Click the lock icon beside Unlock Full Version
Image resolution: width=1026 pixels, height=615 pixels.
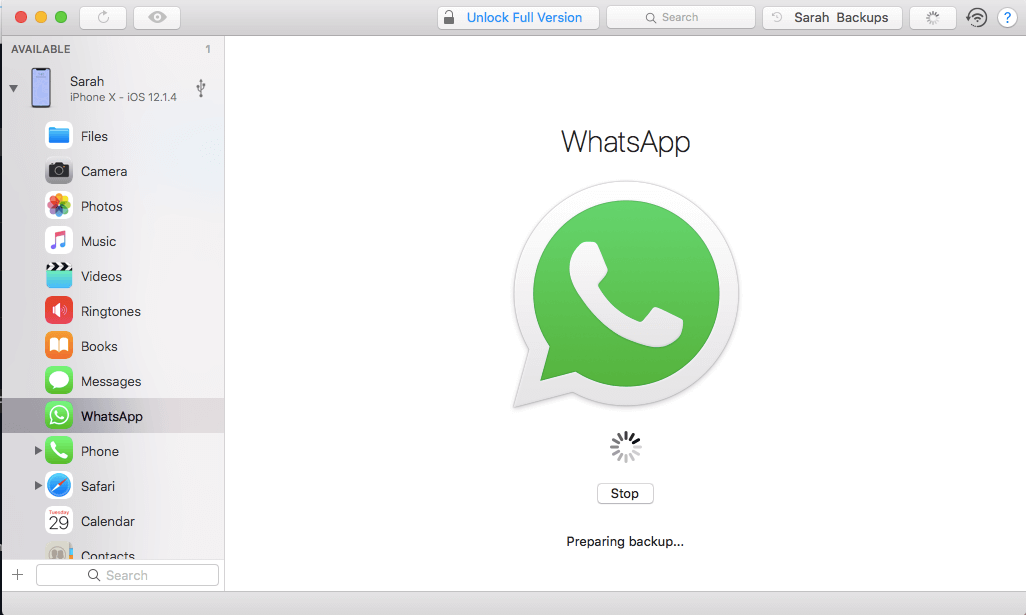click(449, 17)
